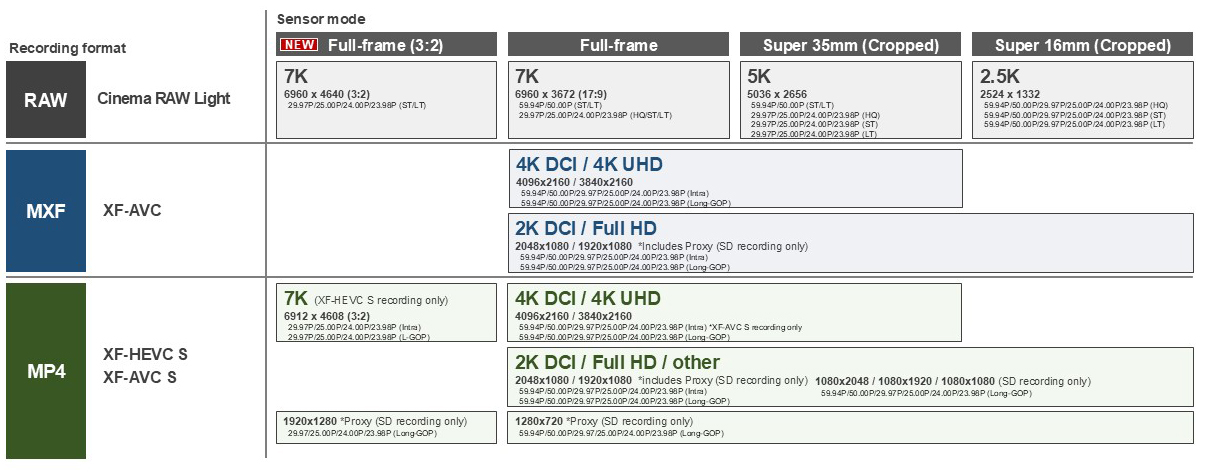Choose the 5K 5036 x 2656 cell
This screenshot has width=1208, height=476.
click(x=851, y=99)
